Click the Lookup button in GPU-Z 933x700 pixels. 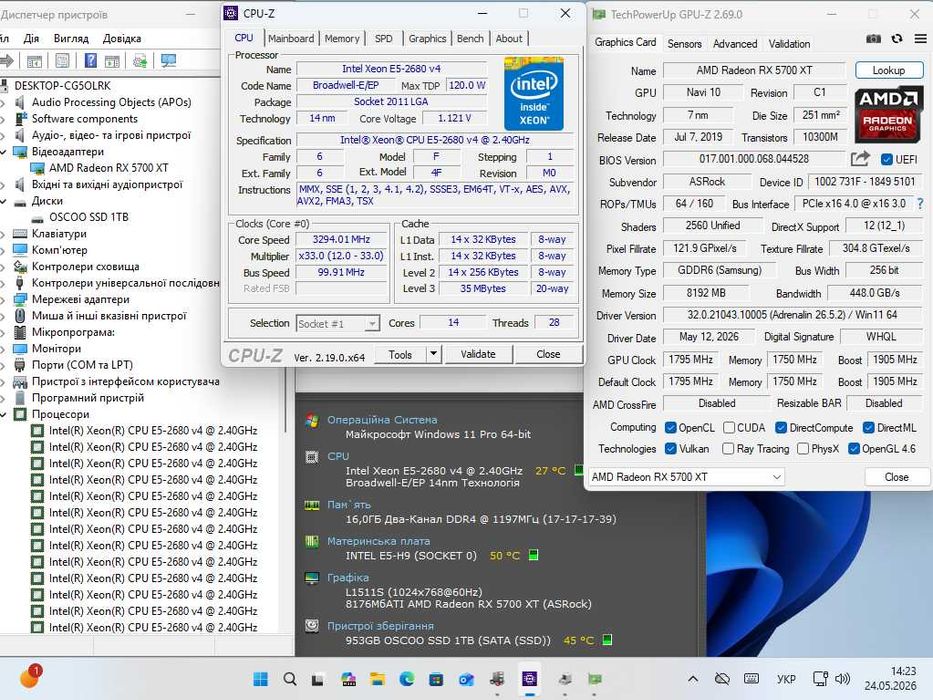point(888,70)
